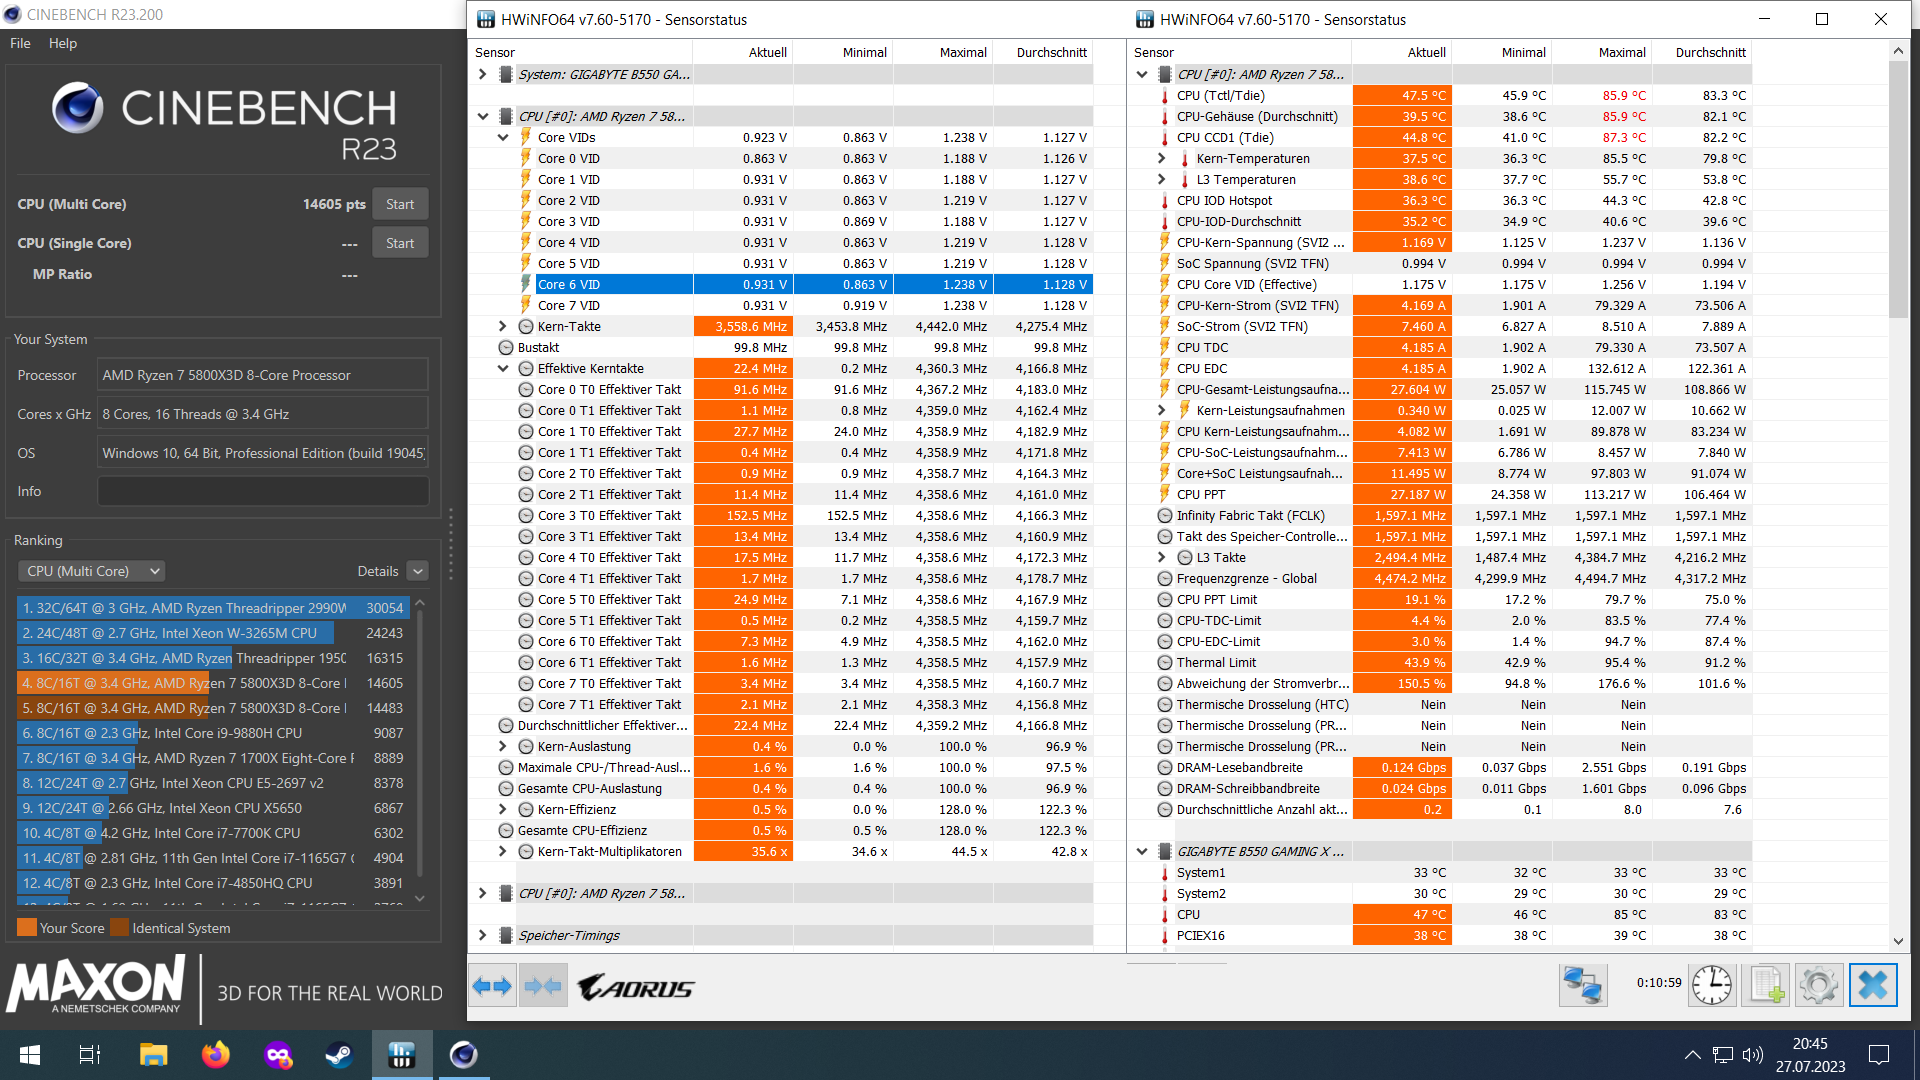The height and width of the screenshot is (1080, 1920).
Task: Click the collapse columns arrows icon in HWiNFO
Action: (543, 987)
